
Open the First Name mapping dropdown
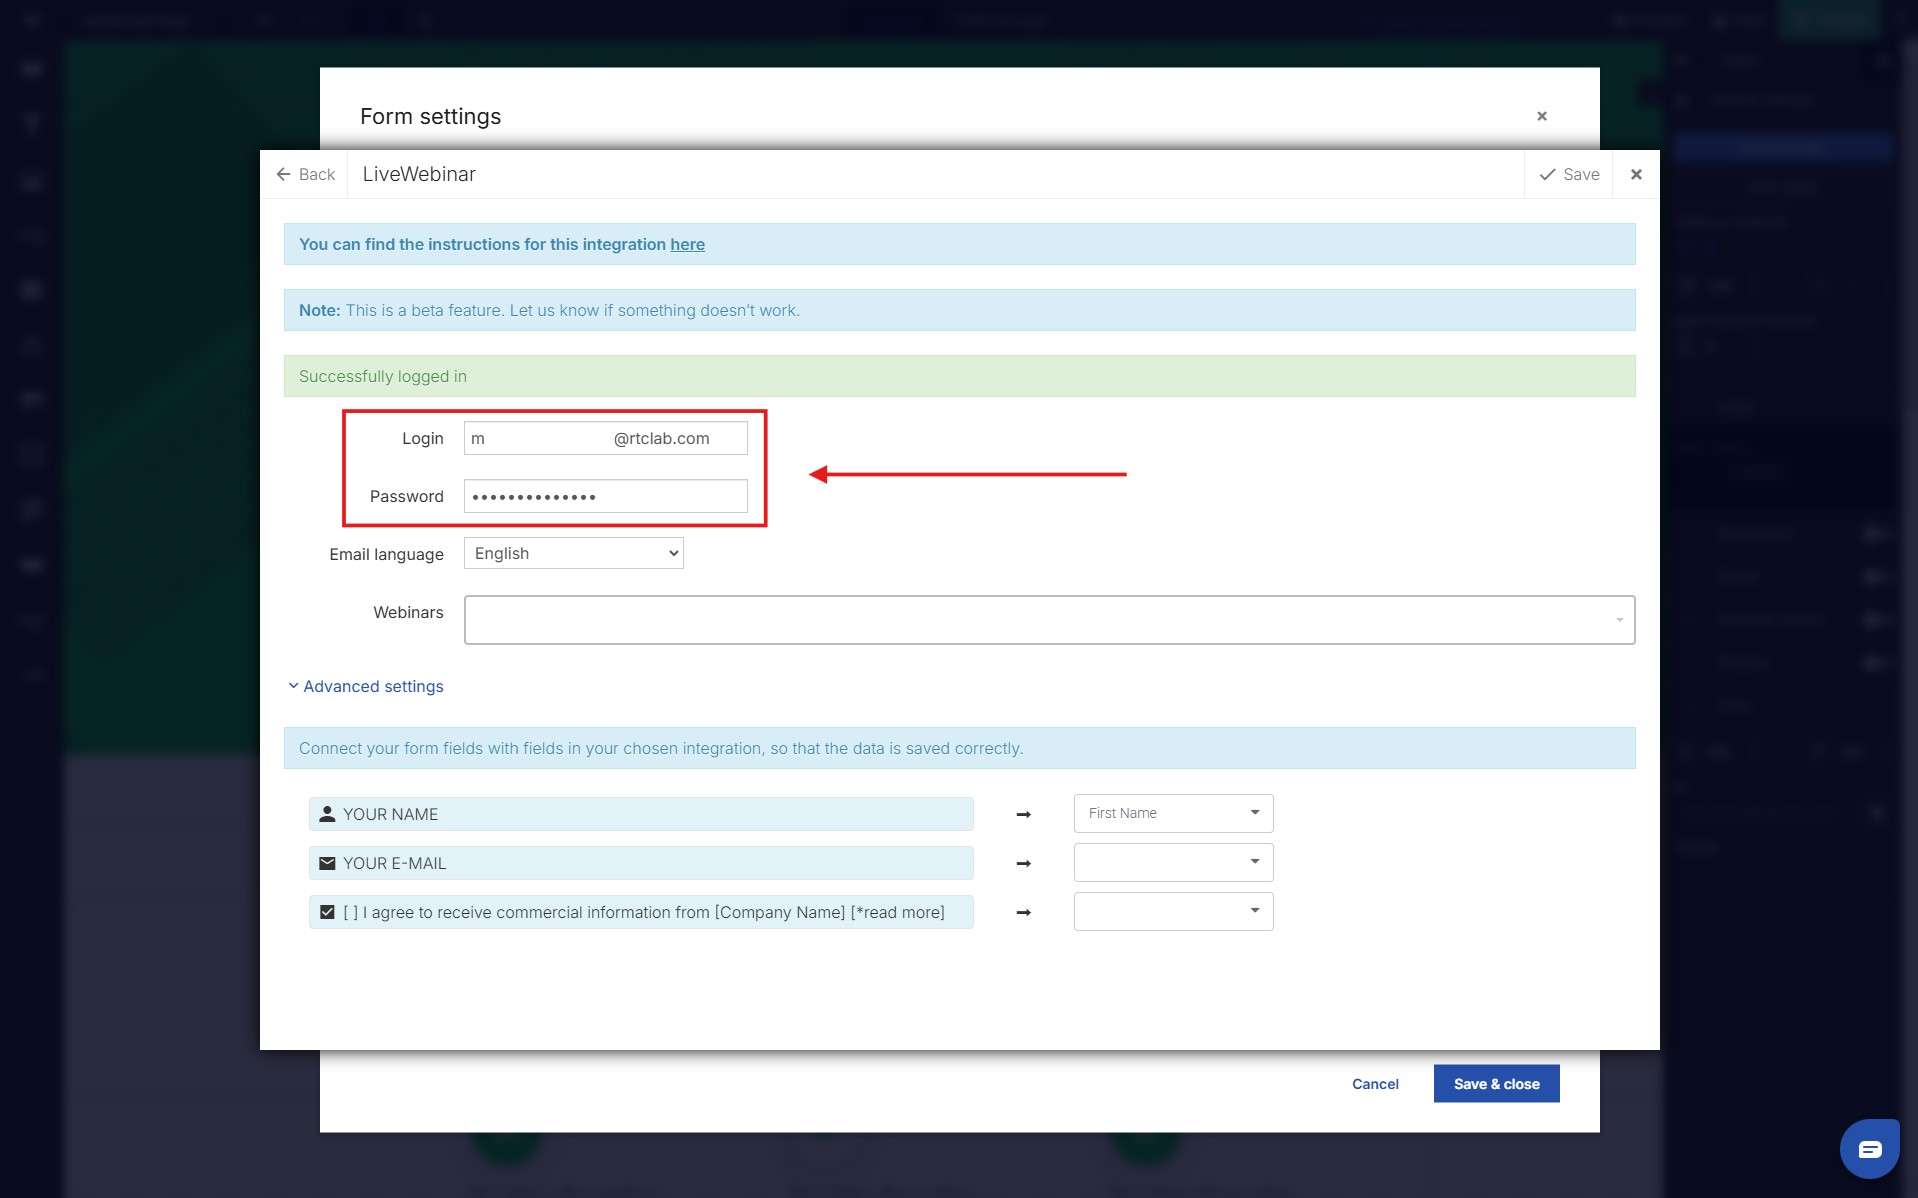pos(1172,813)
